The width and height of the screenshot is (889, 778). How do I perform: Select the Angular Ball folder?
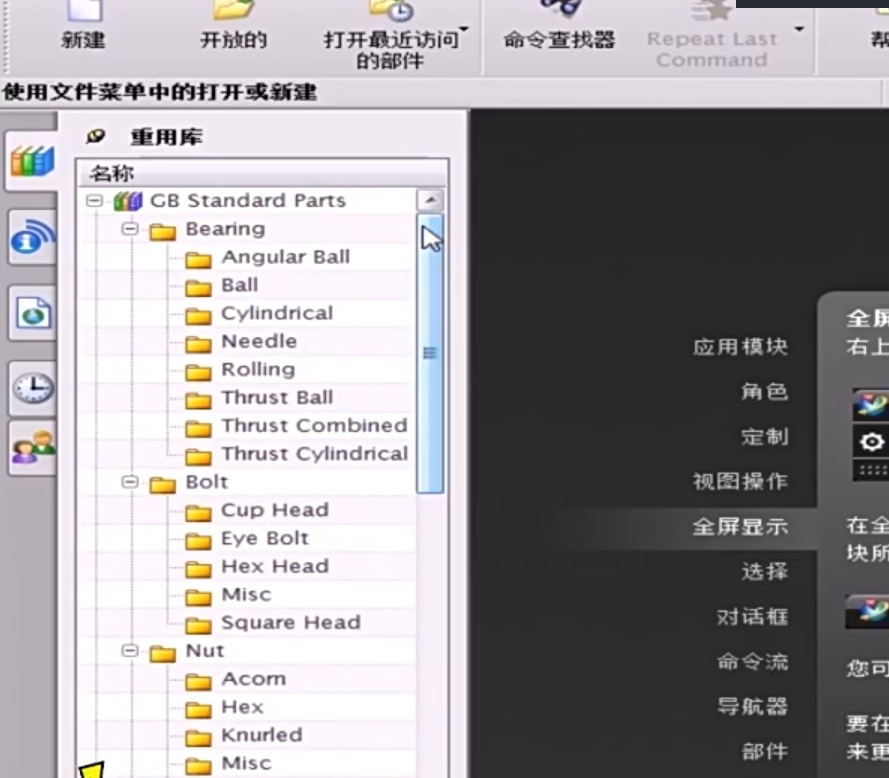[285, 257]
